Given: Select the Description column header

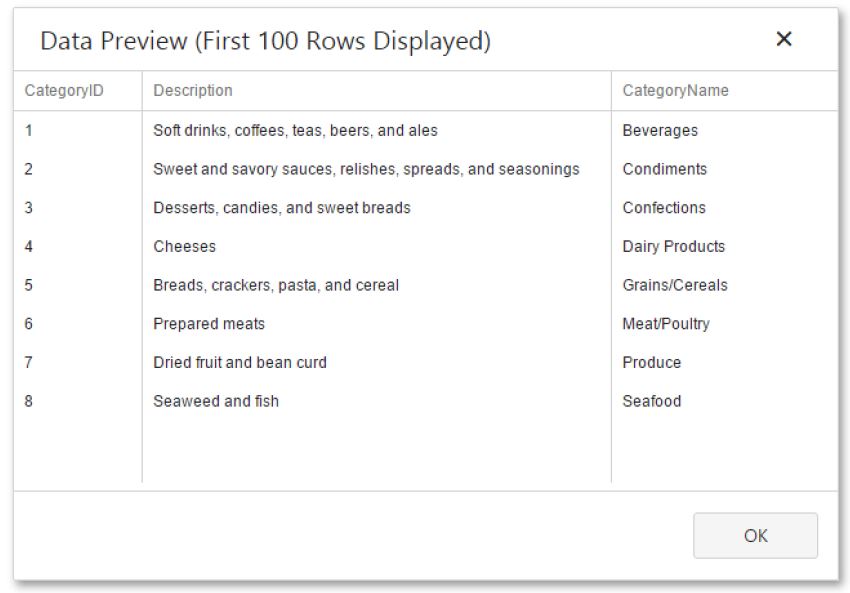Looking at the screenshot, I should point(193,91).
